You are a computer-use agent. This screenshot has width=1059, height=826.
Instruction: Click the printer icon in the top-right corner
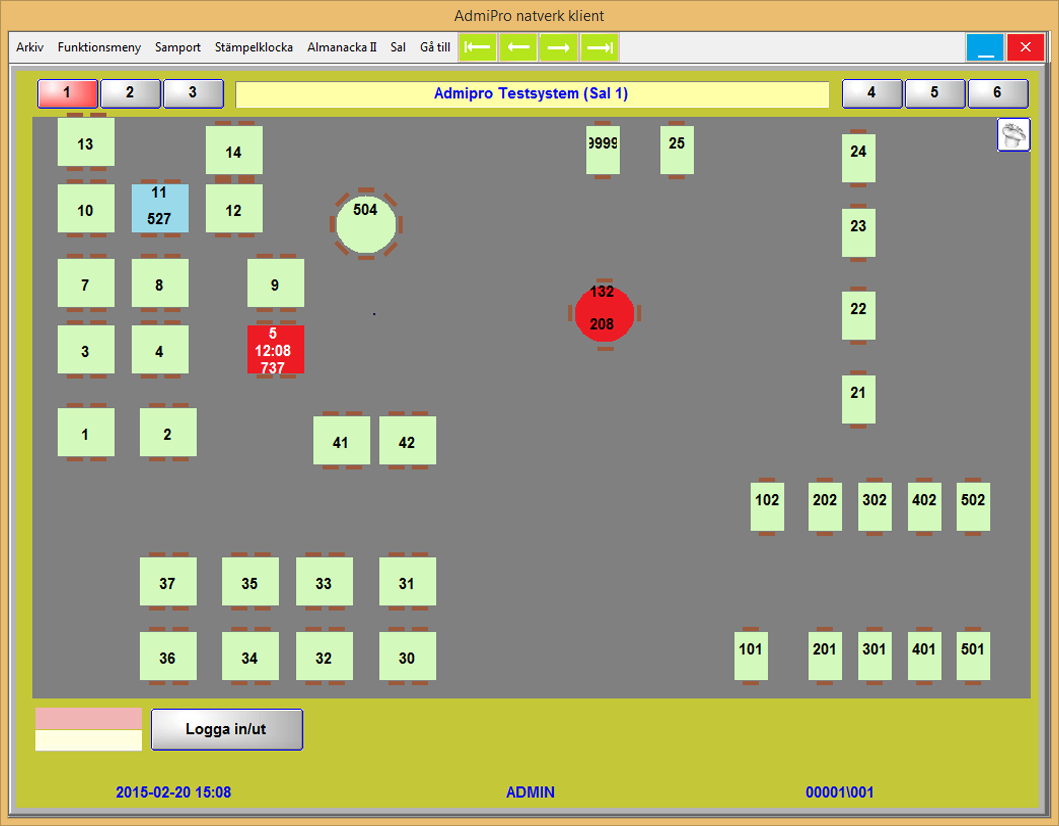(x=1013, y=135)
